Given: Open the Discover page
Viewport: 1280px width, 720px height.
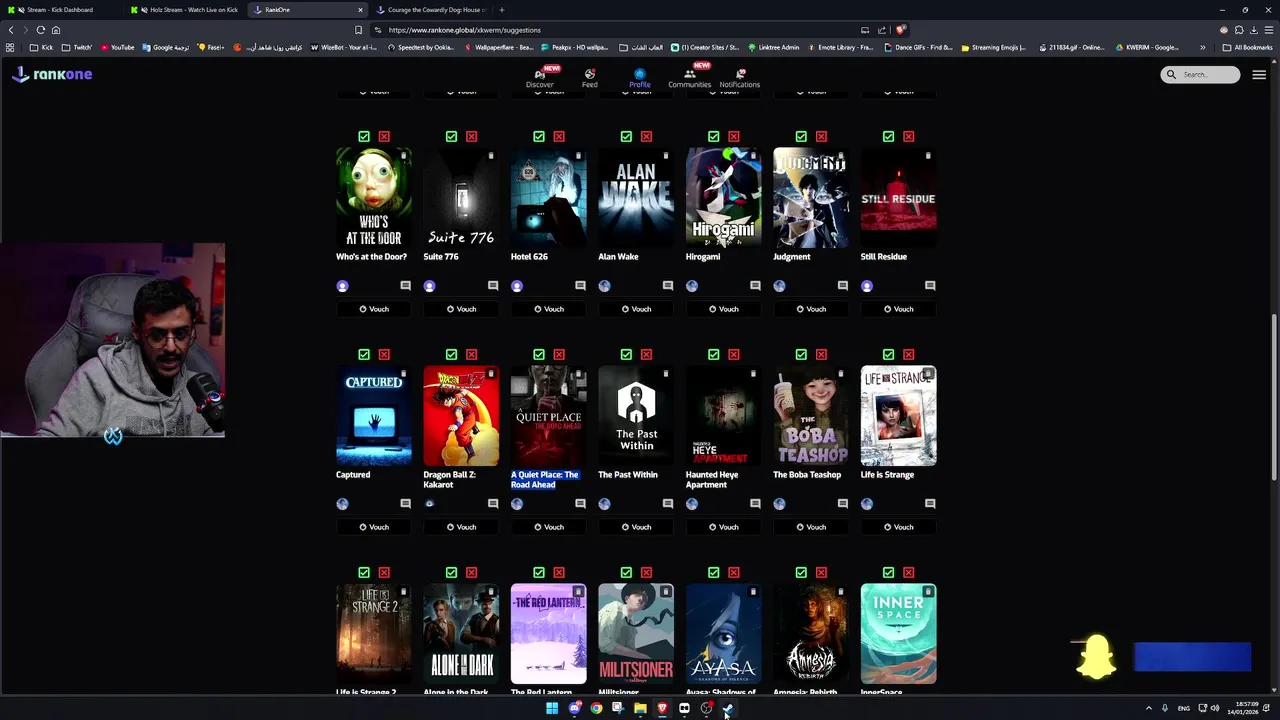Looking at the screenshot, I should click(x=540, y=78).
